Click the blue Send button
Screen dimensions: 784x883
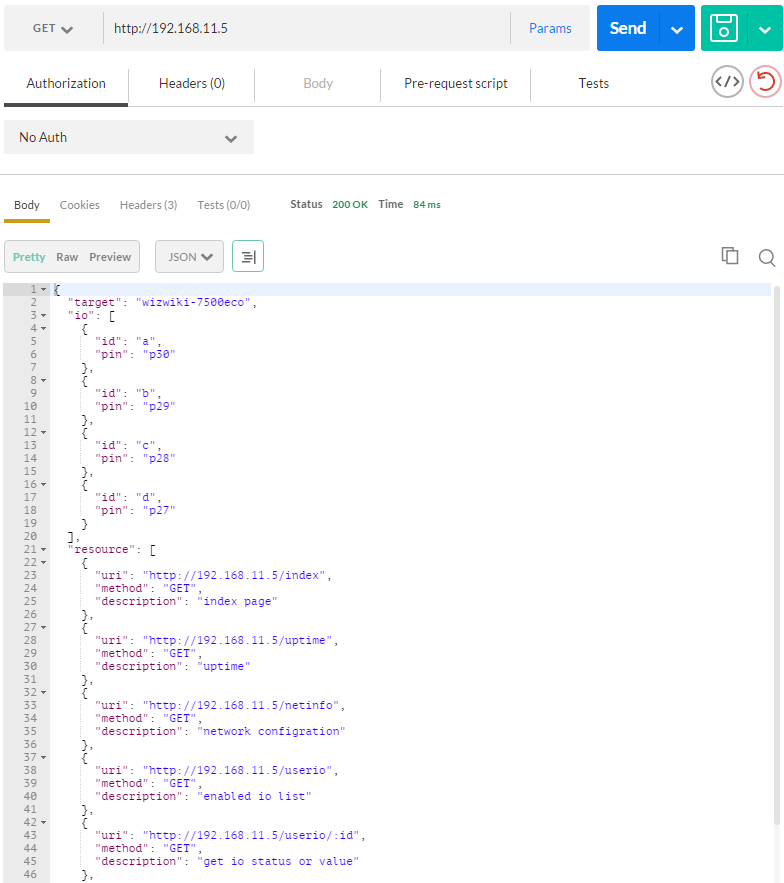pyautogui.click(x=628, y=28)
